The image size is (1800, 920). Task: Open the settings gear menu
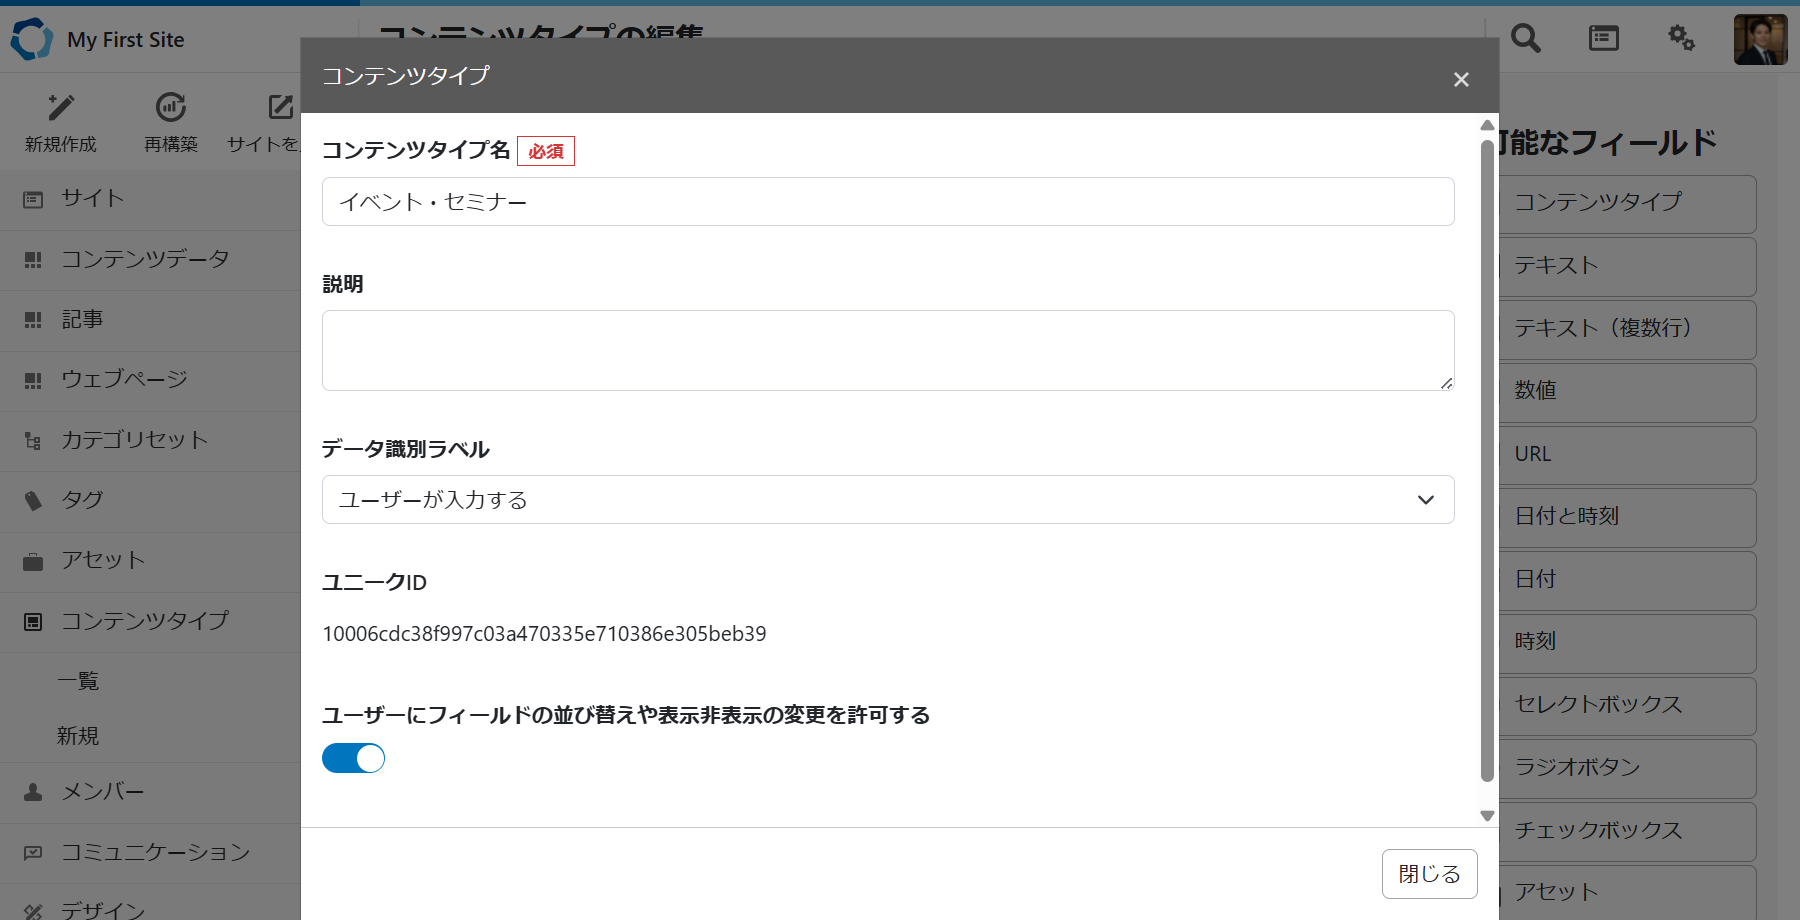1681,38
